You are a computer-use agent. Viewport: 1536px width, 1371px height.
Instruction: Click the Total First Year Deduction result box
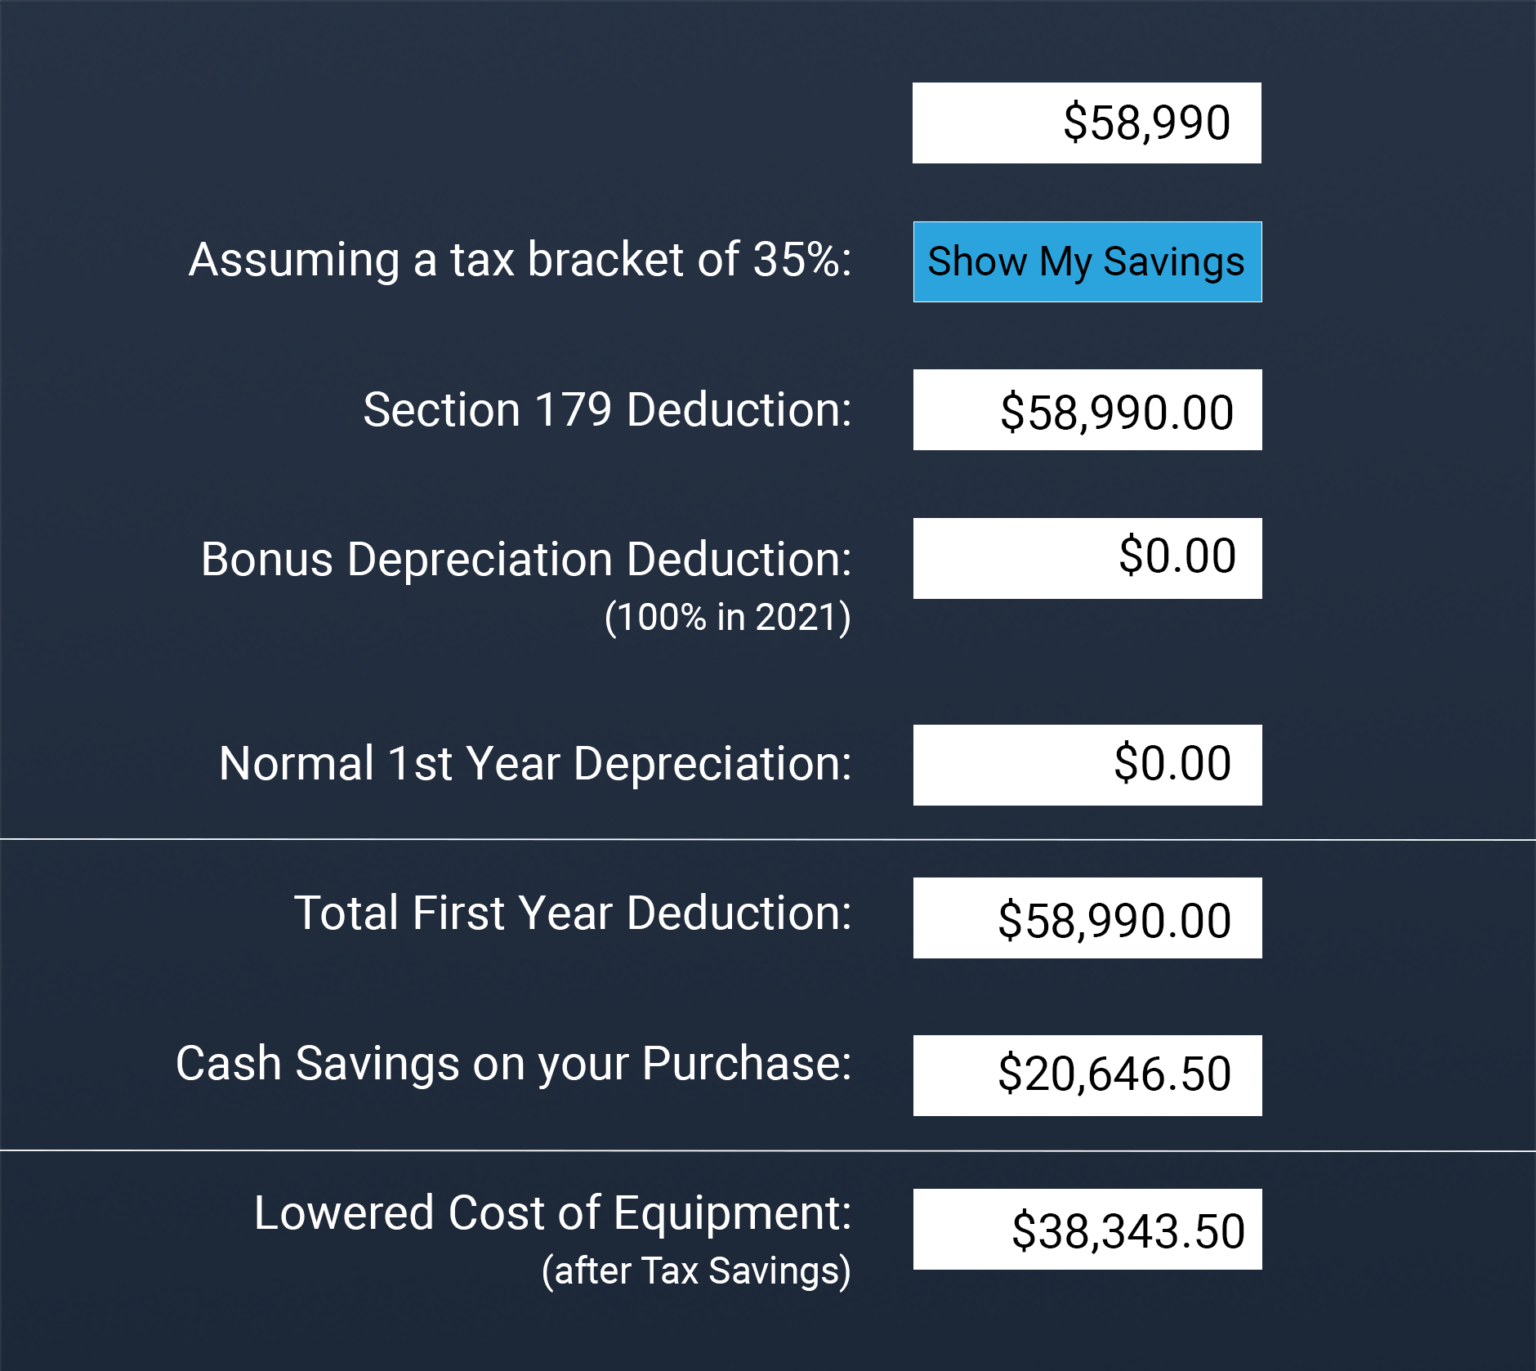(x=1087, y=916)
